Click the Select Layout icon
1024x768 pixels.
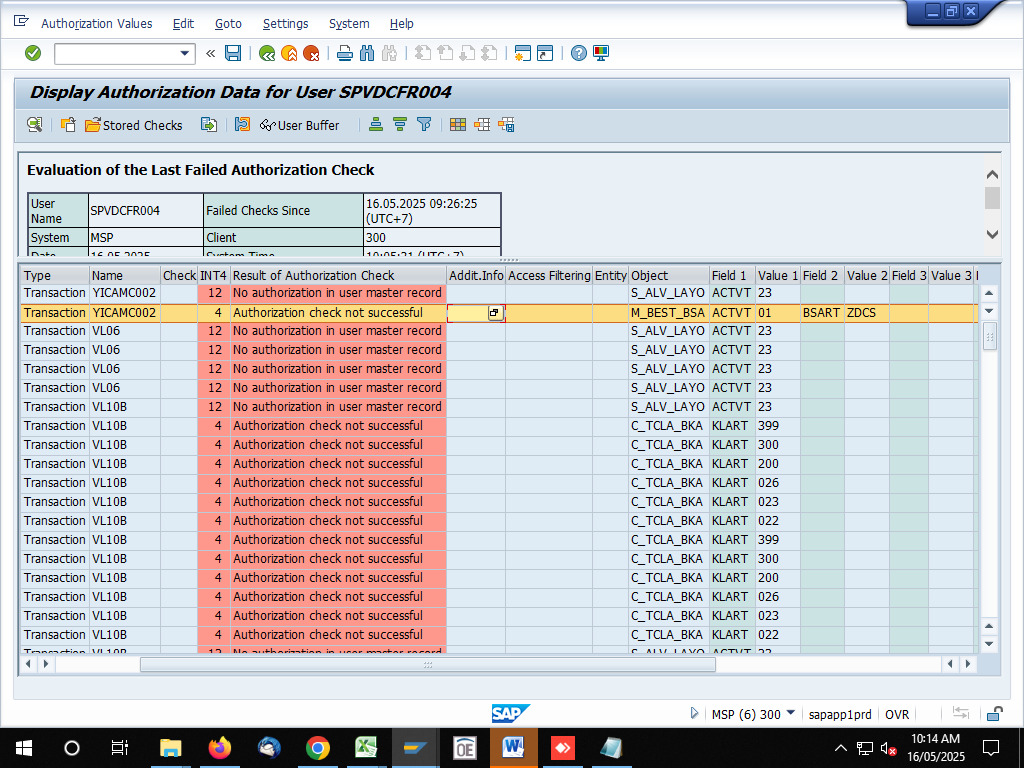click(482, 125)
